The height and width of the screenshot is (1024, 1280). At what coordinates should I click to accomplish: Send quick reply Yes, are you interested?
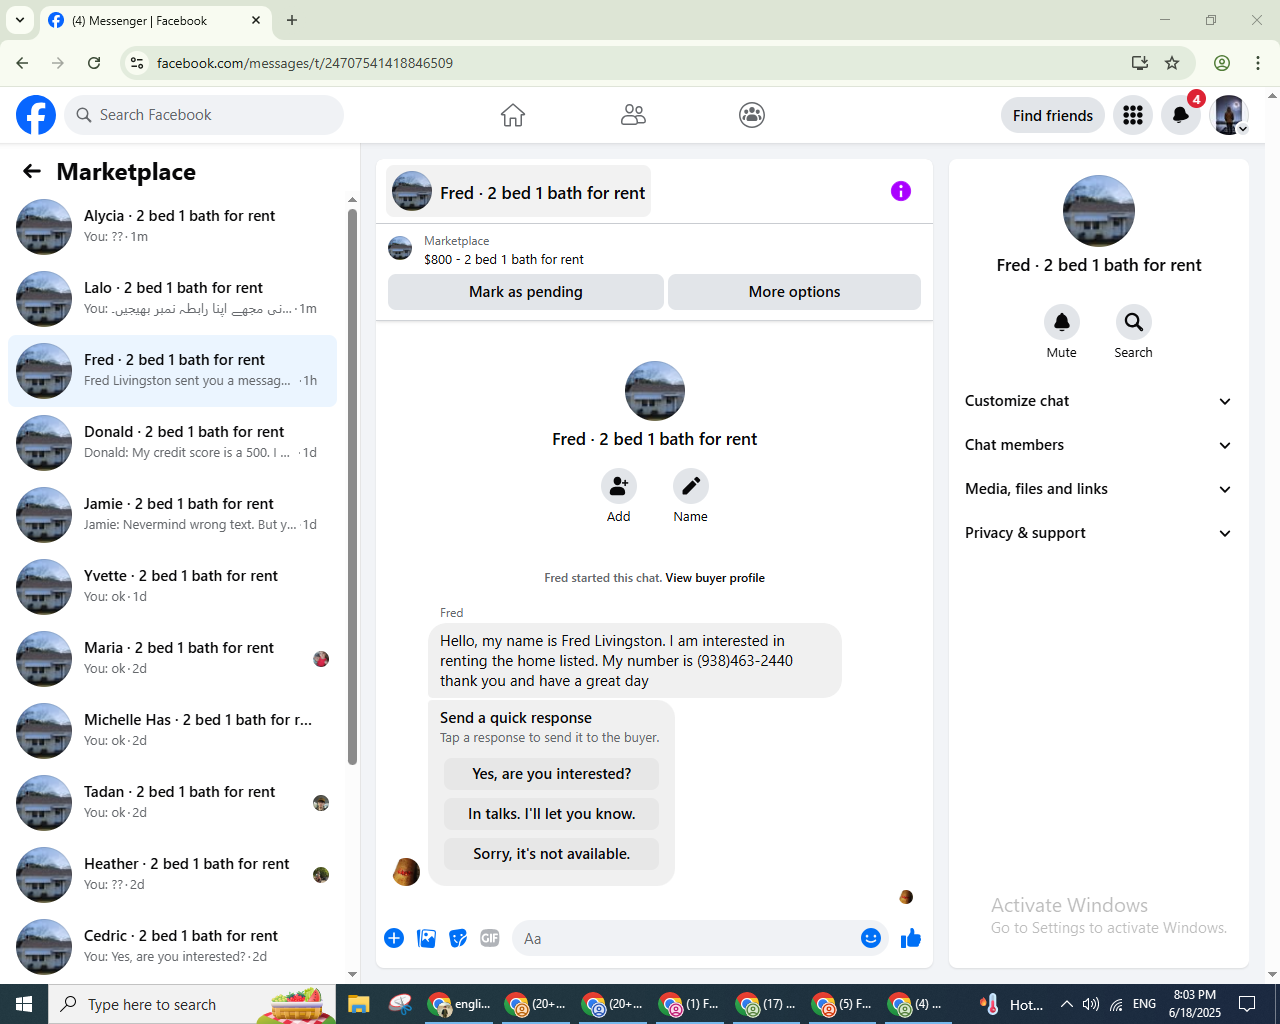point(552,774)
